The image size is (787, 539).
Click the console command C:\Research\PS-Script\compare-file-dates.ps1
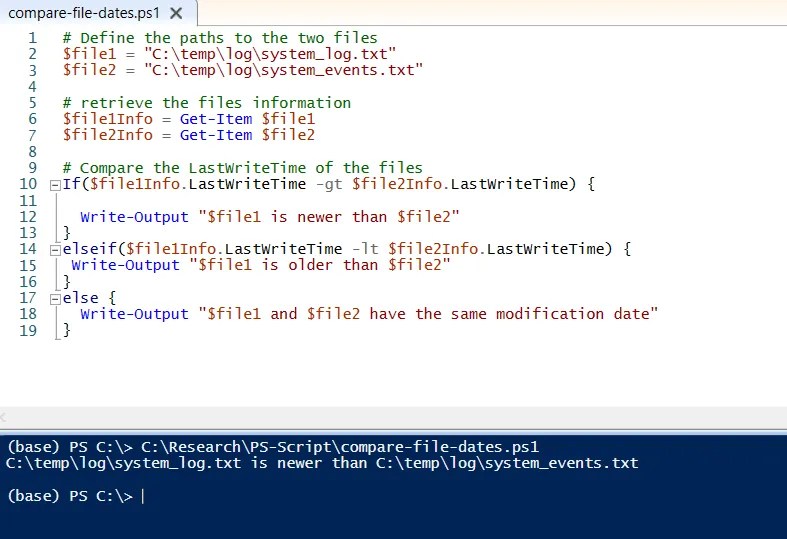point(340,447)
